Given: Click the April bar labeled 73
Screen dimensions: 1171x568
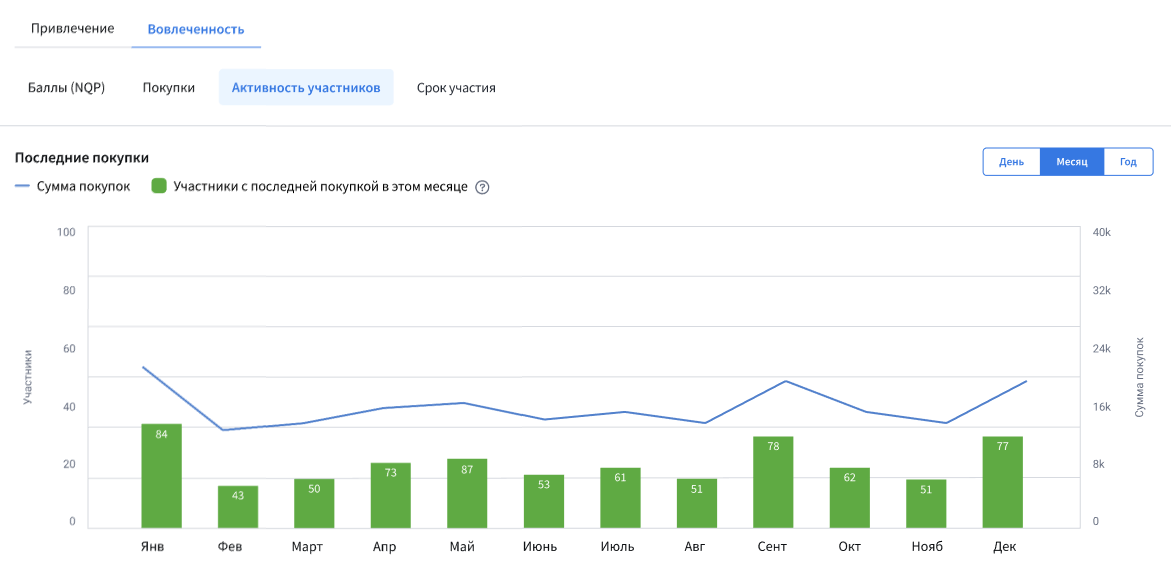Looking at the screenshot, I should [391, 495].
